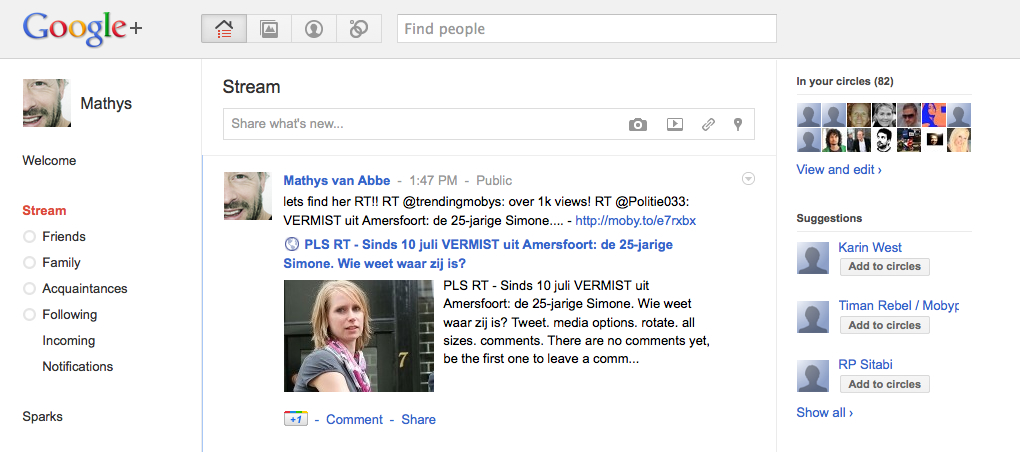The width and height of the screenshot is (1020, 452).
Task: Open the Profile icon in top bar
Action: tap(314, 29)
